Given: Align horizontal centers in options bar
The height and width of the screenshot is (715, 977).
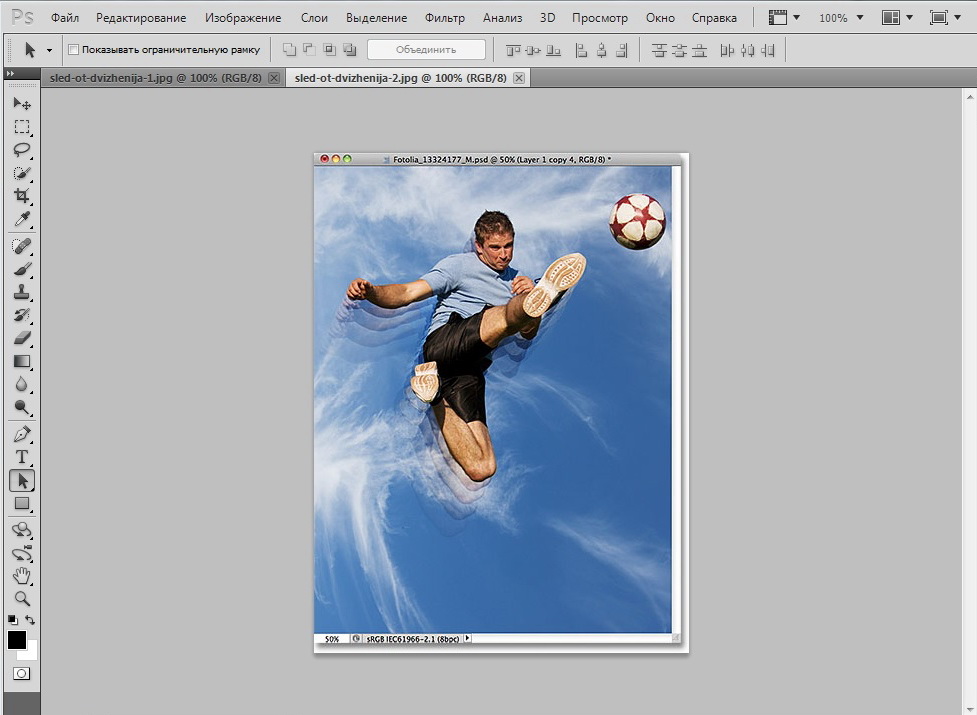Looking at the screenshot, I should [x=601, y=50].
